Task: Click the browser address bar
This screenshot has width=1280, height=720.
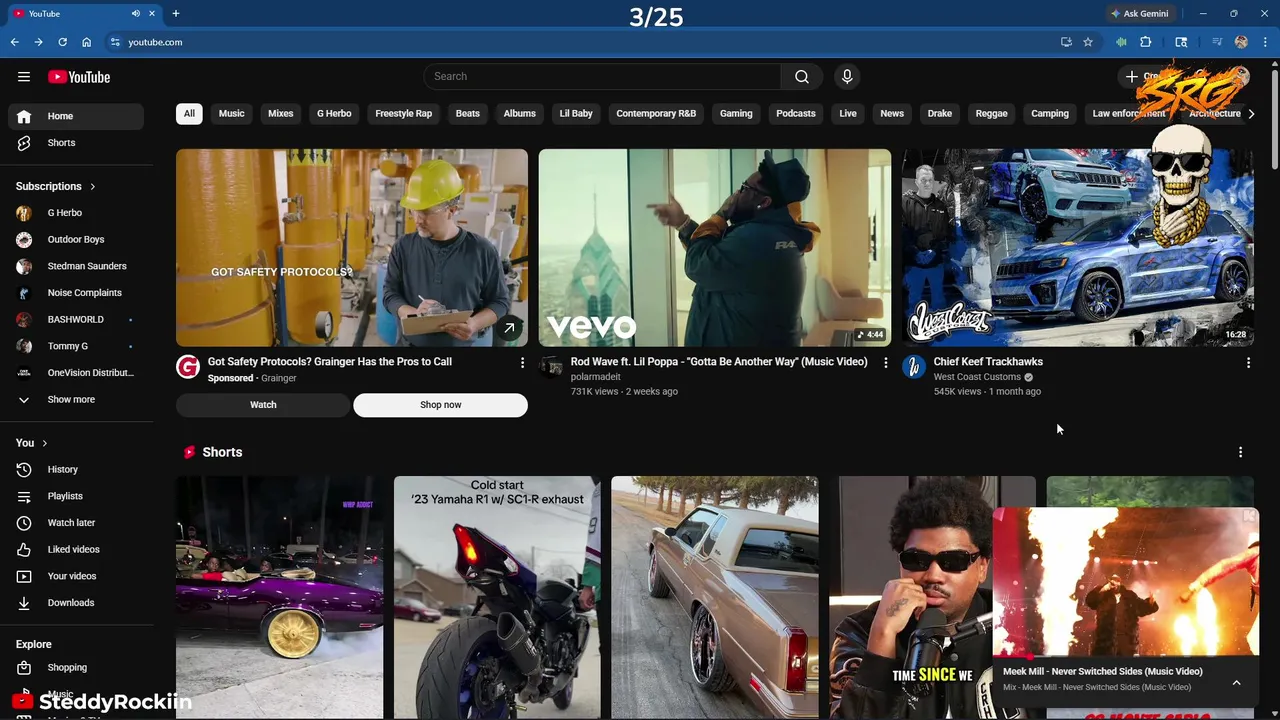Action: (580, 42)
